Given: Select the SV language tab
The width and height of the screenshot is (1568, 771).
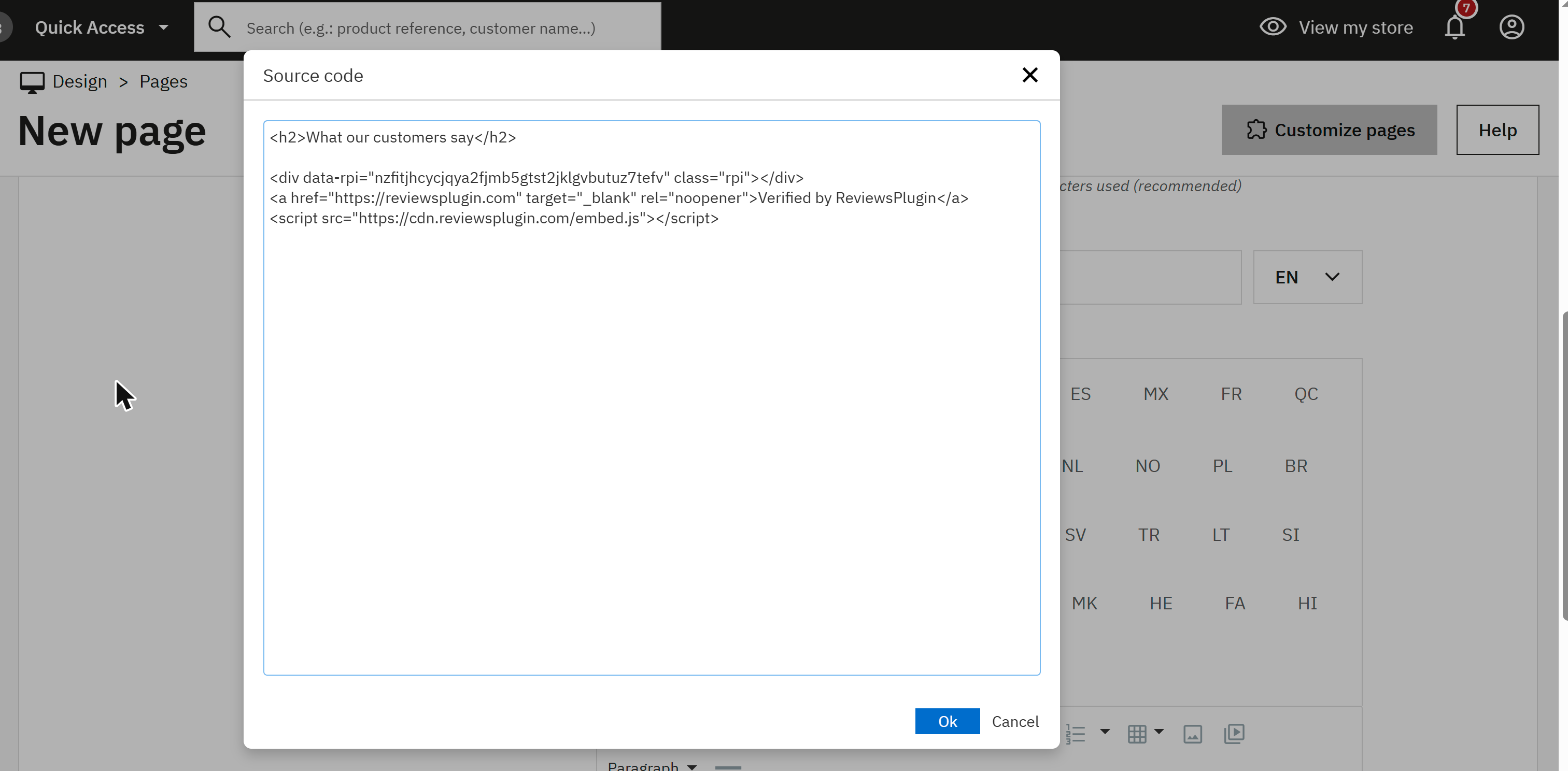Looking at the screenshot, I should pos(1075,535).
